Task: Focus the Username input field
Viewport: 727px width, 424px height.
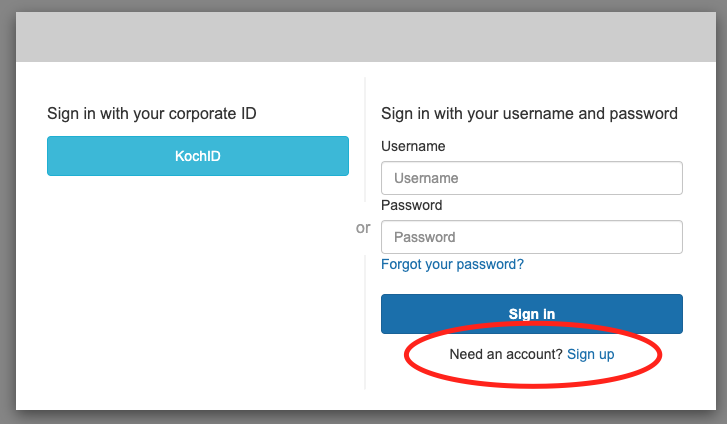Action: (531, 178)
